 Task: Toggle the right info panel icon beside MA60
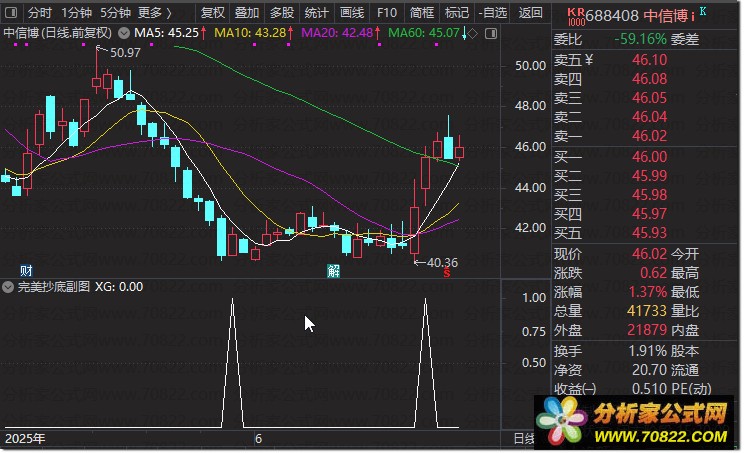click(x=491, y=33)
